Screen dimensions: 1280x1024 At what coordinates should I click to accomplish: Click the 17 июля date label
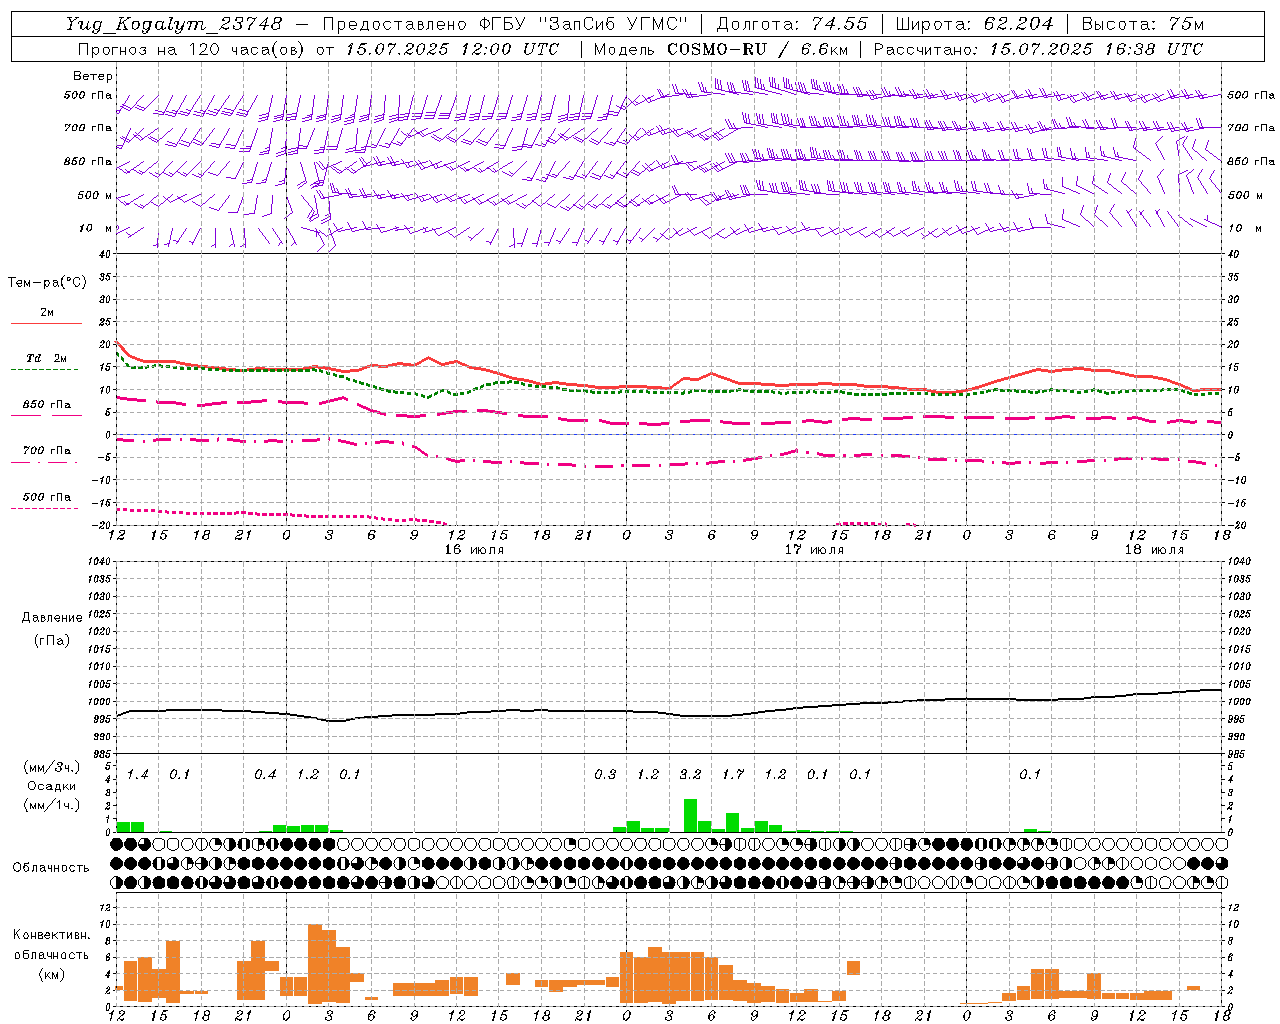(814, 550)
